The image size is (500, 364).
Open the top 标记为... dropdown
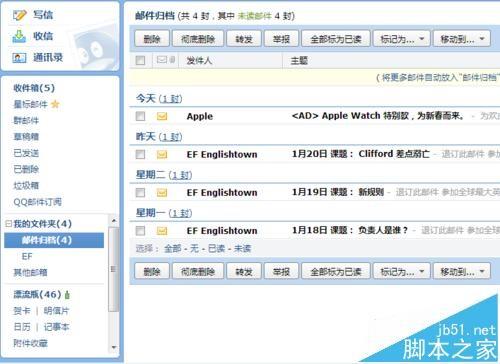[402, 39]
